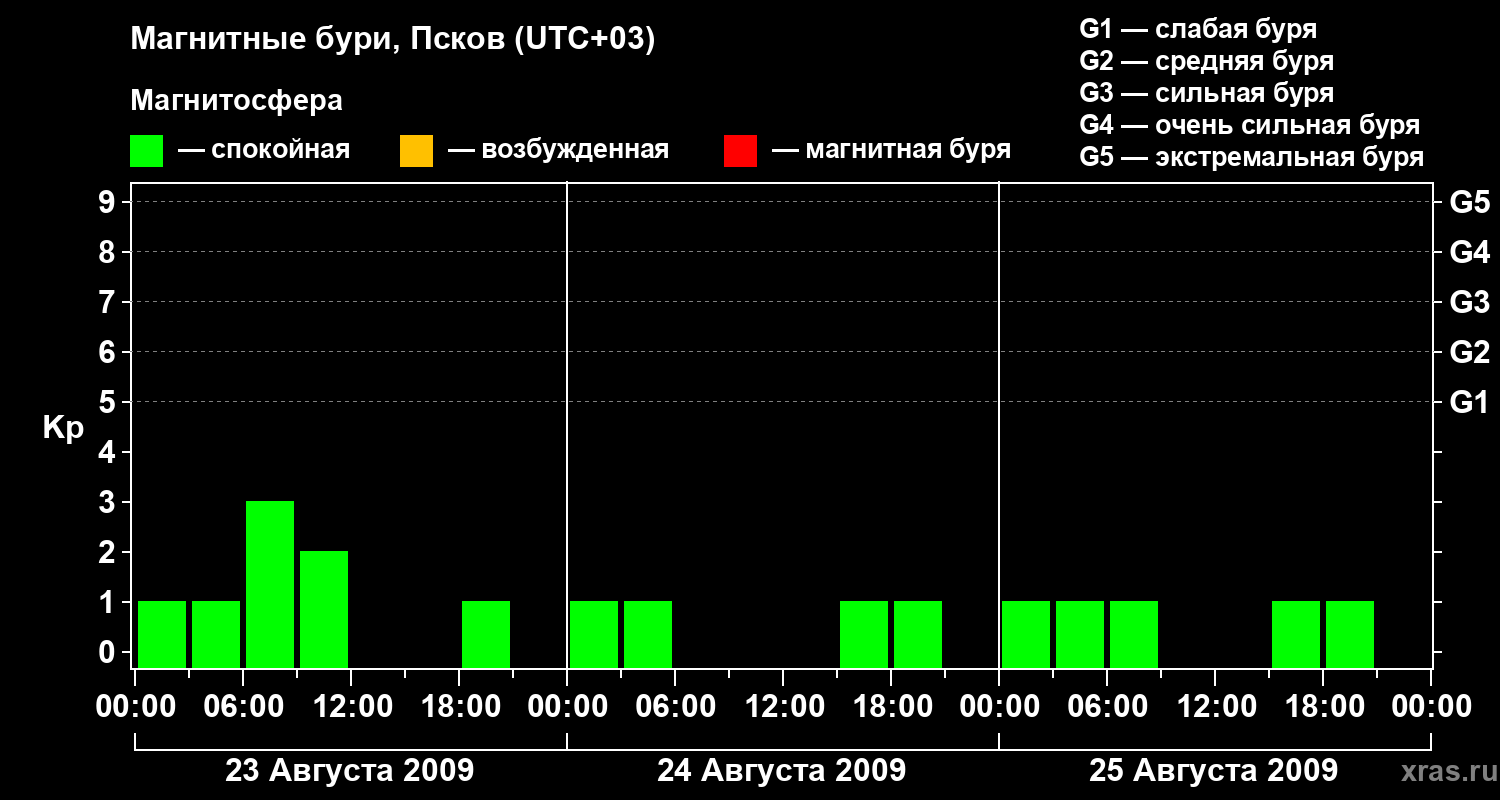The width and height of the screenshot is (1500, 800).
Task: Click the '0' value on the Kp axis
Action: (x=109, y=652)
